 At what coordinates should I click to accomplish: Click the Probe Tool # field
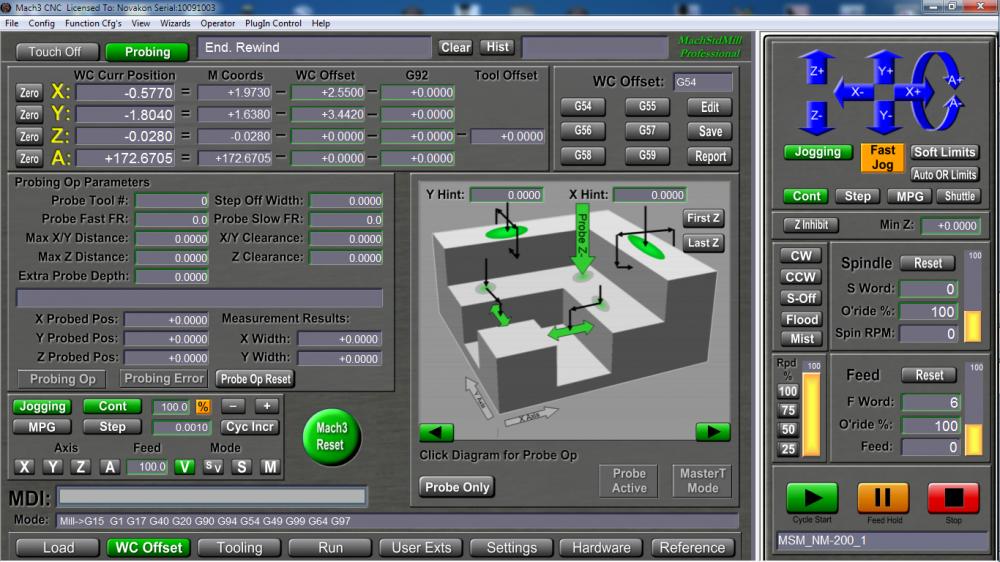pyautogui.click(x=172, y=201)
